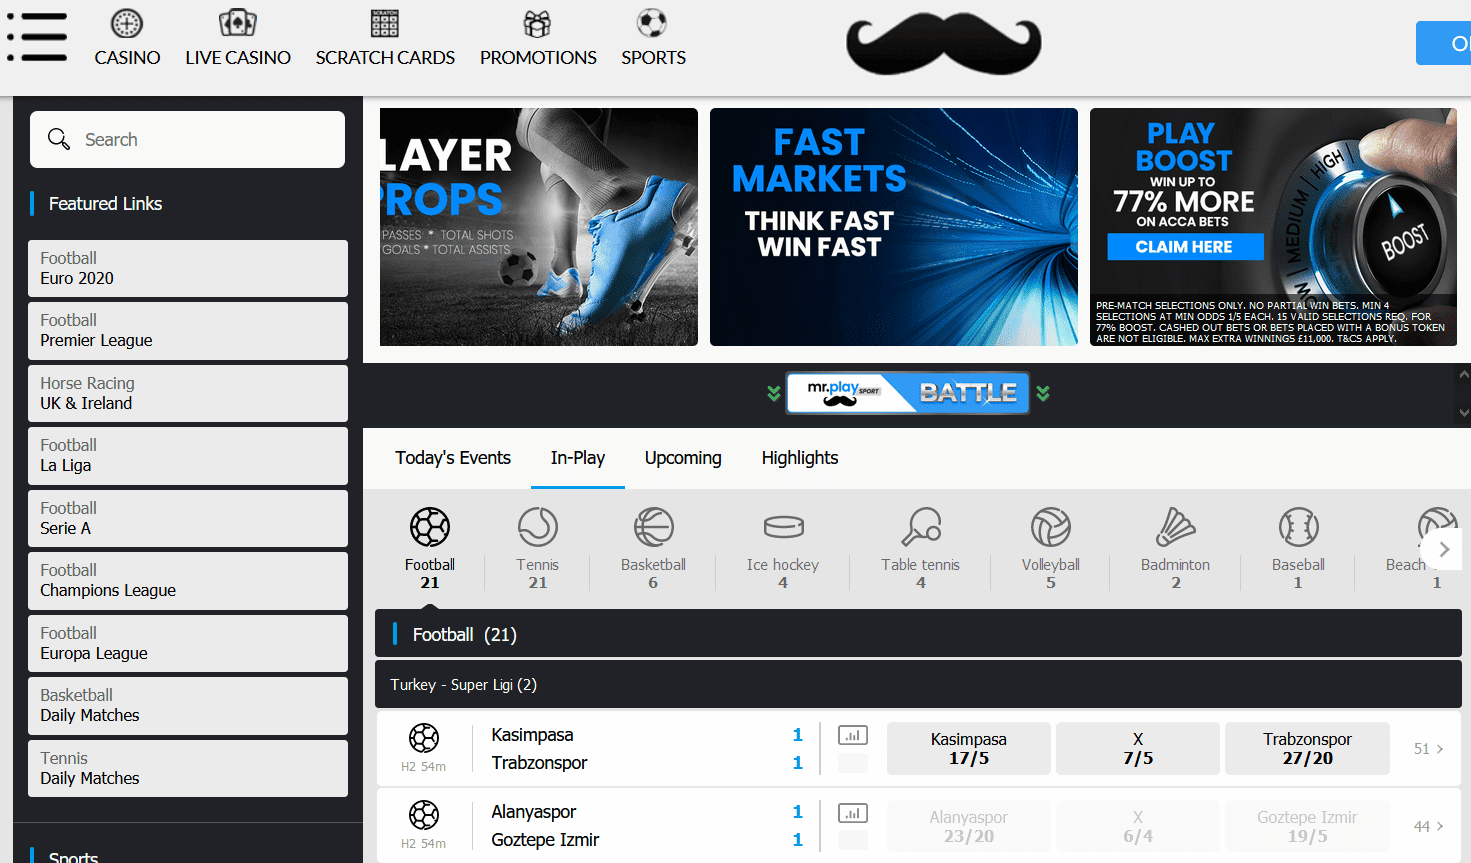Open the Fast Markets promo banner
1471x863 pixels.
tap(893, 227)
